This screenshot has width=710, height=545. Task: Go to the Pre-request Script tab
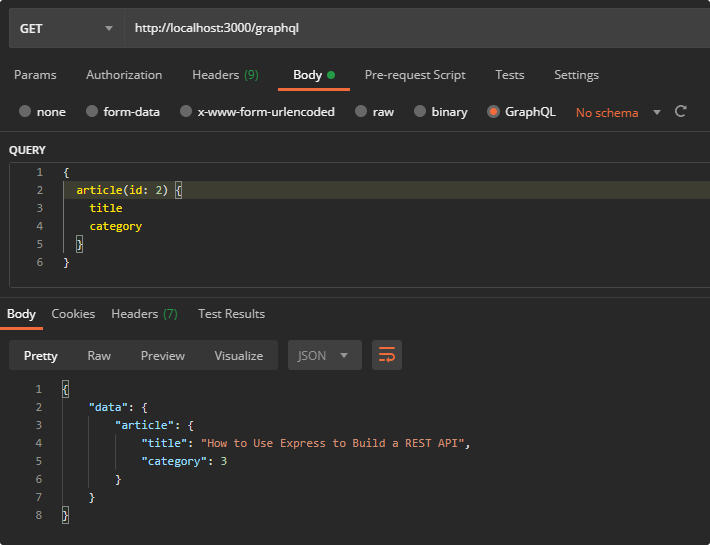tap(415, 75)
